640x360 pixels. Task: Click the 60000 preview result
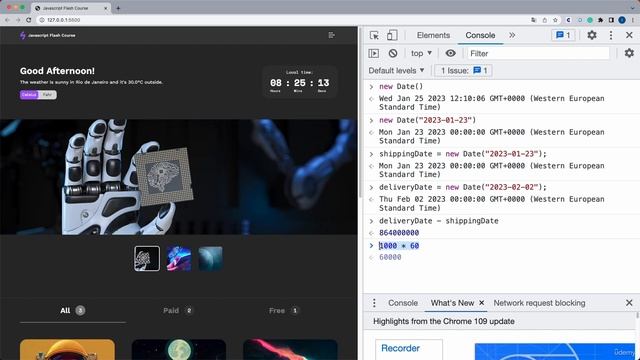pyautogui.click(x=390, y=257)
